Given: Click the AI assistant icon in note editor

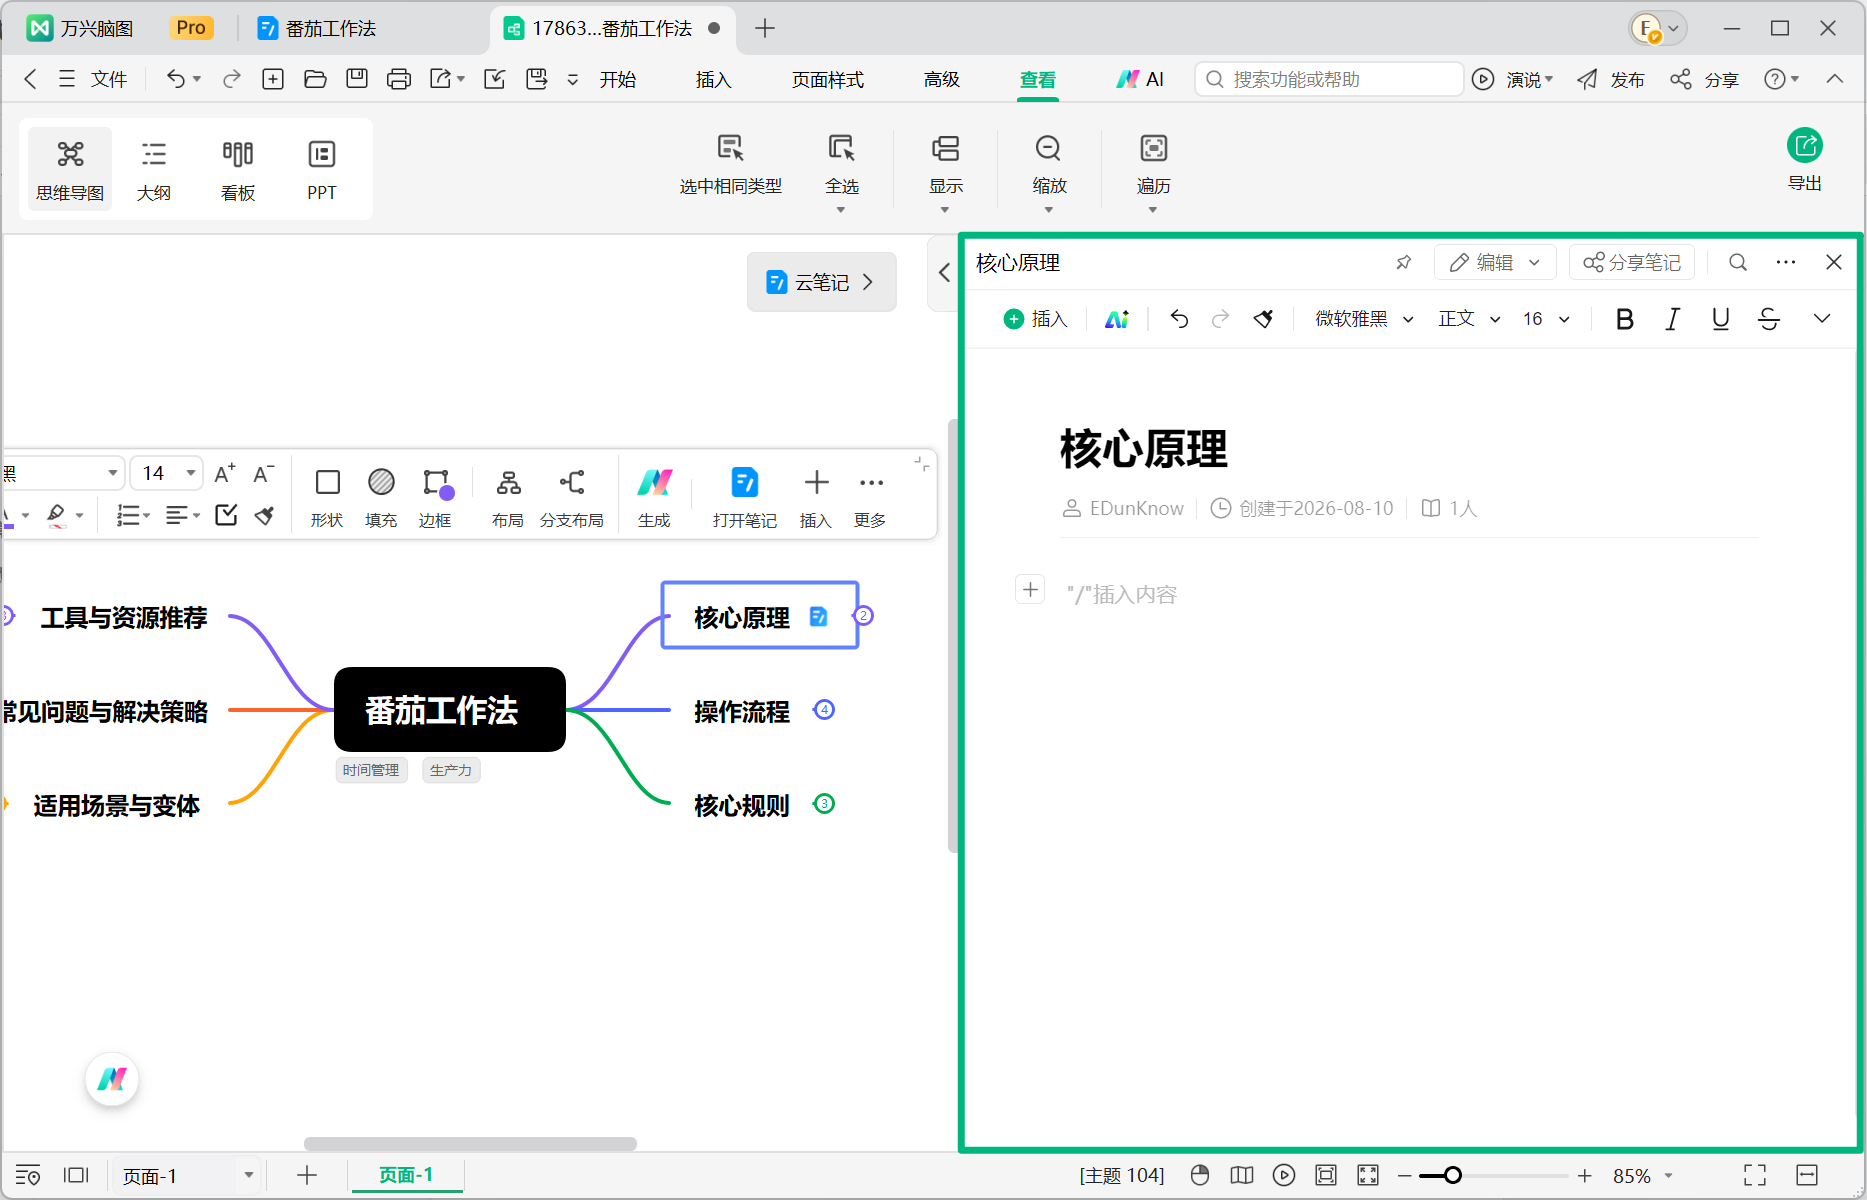Looking at the screenshot, I should [x=1117, y=319].
